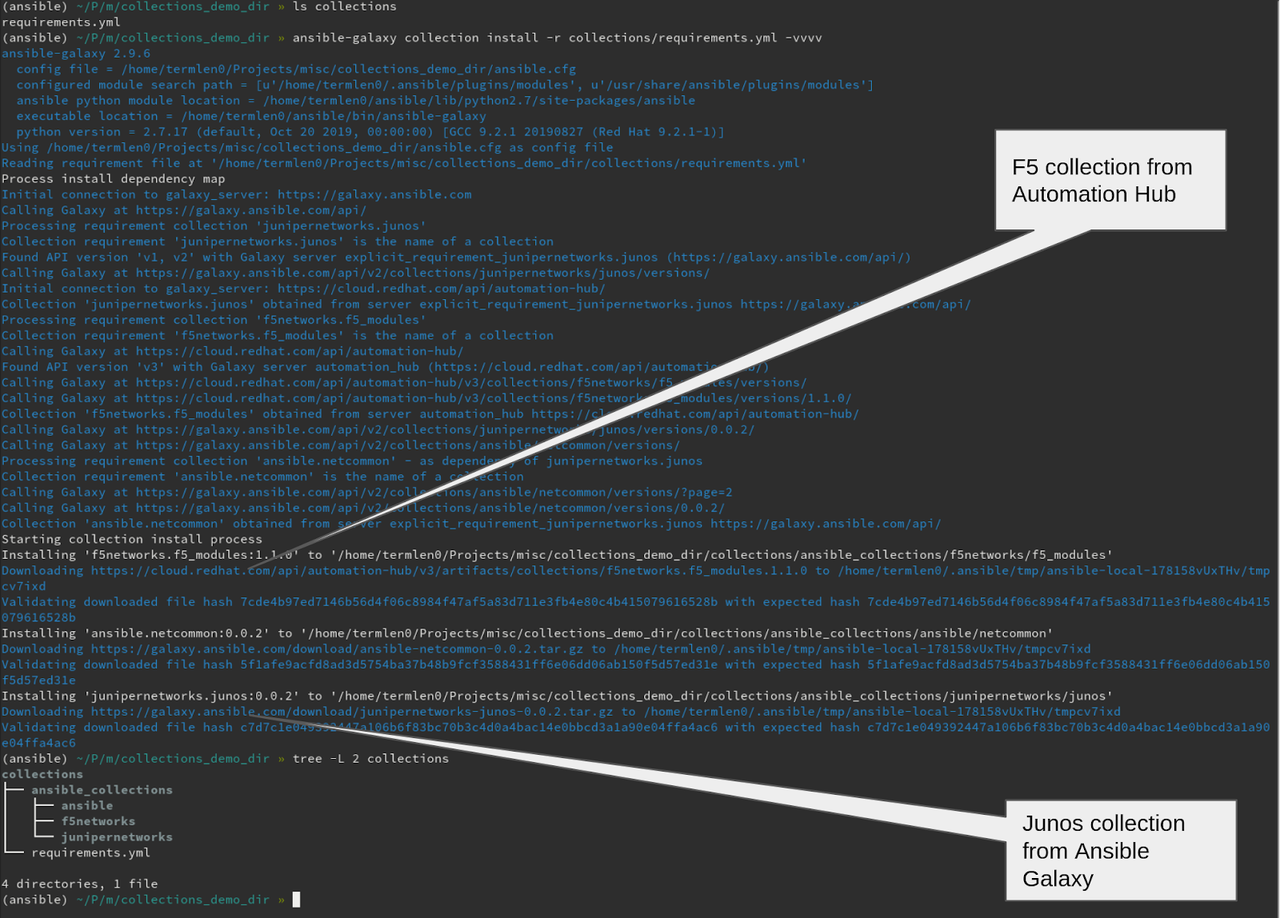Click the 'Process install dependency map' line
The image size is (1280, 918).
point(113,179)
